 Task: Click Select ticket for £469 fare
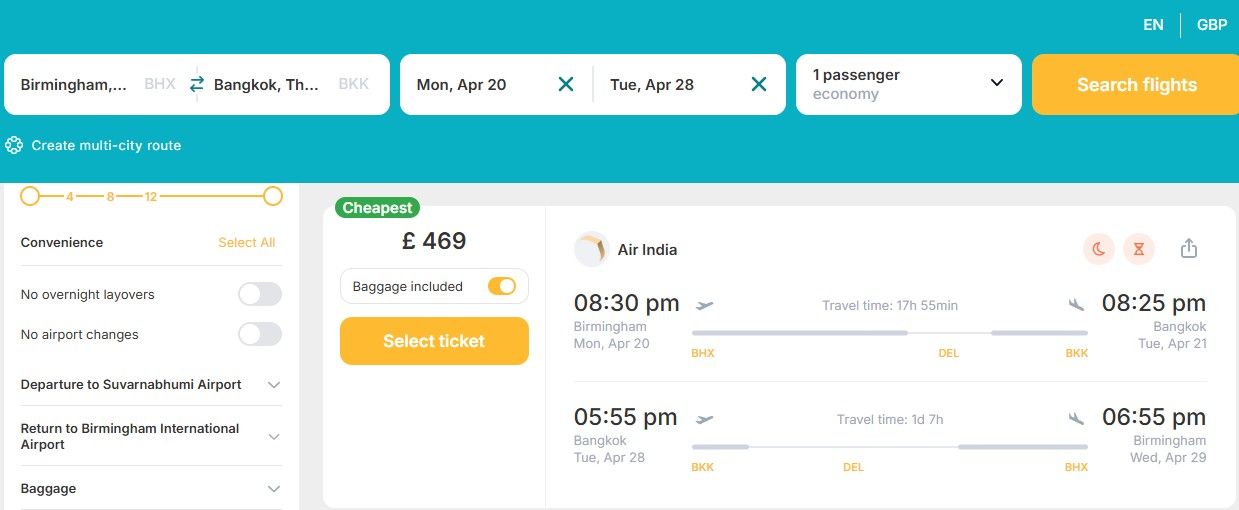tap(434, 341)
